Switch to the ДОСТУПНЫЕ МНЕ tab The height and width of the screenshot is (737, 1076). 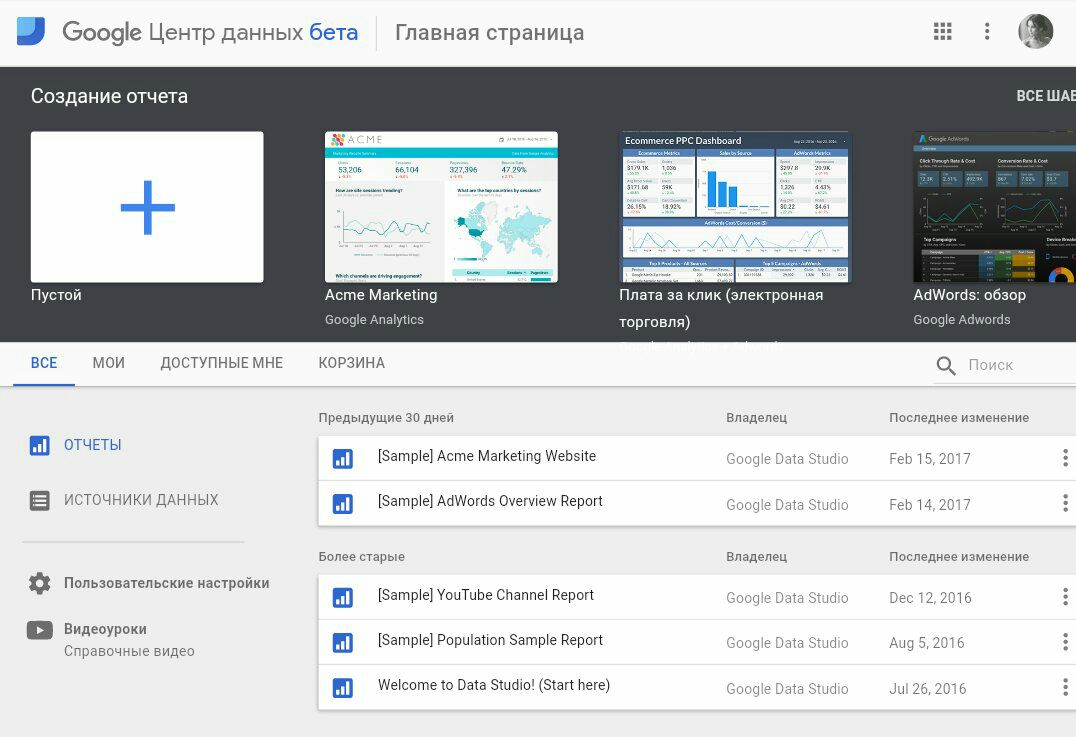click(222, 363)
